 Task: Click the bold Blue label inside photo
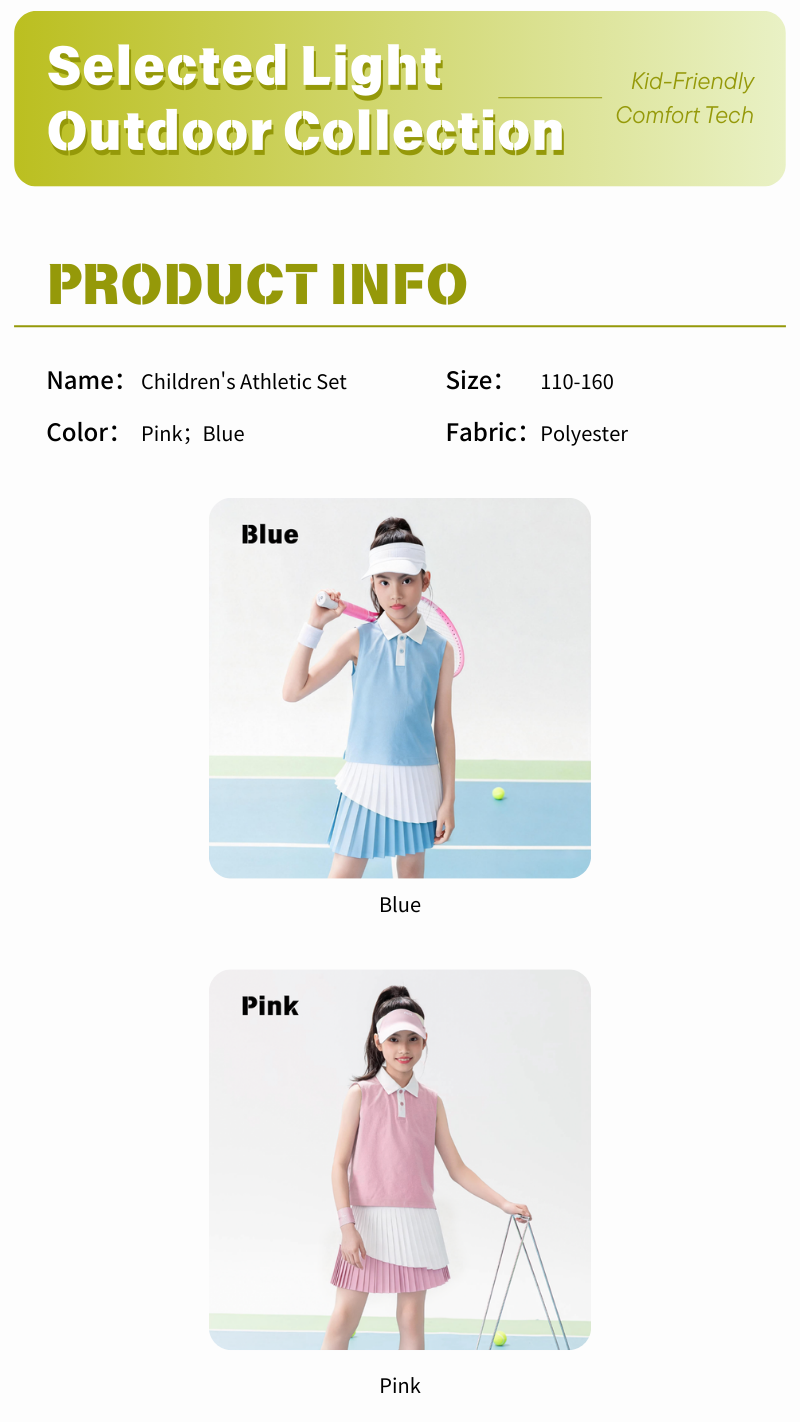pyautogui.click(x=269, y=535)
